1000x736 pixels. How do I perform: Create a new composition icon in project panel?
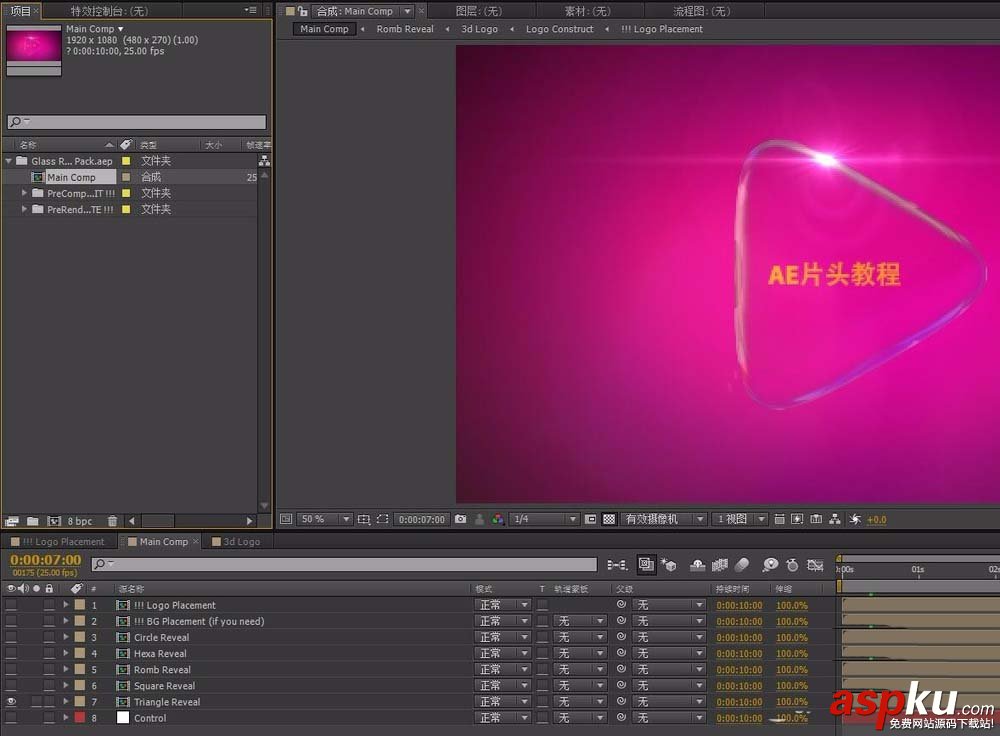pos(54,521)
